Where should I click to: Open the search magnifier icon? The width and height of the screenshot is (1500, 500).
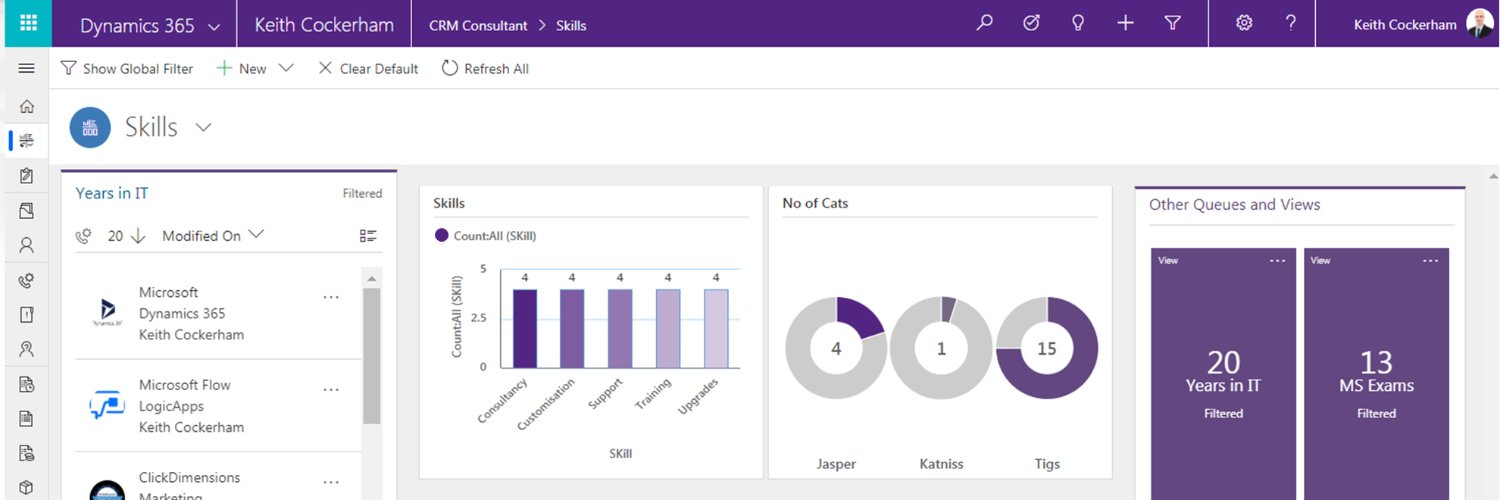coord(985,23)
